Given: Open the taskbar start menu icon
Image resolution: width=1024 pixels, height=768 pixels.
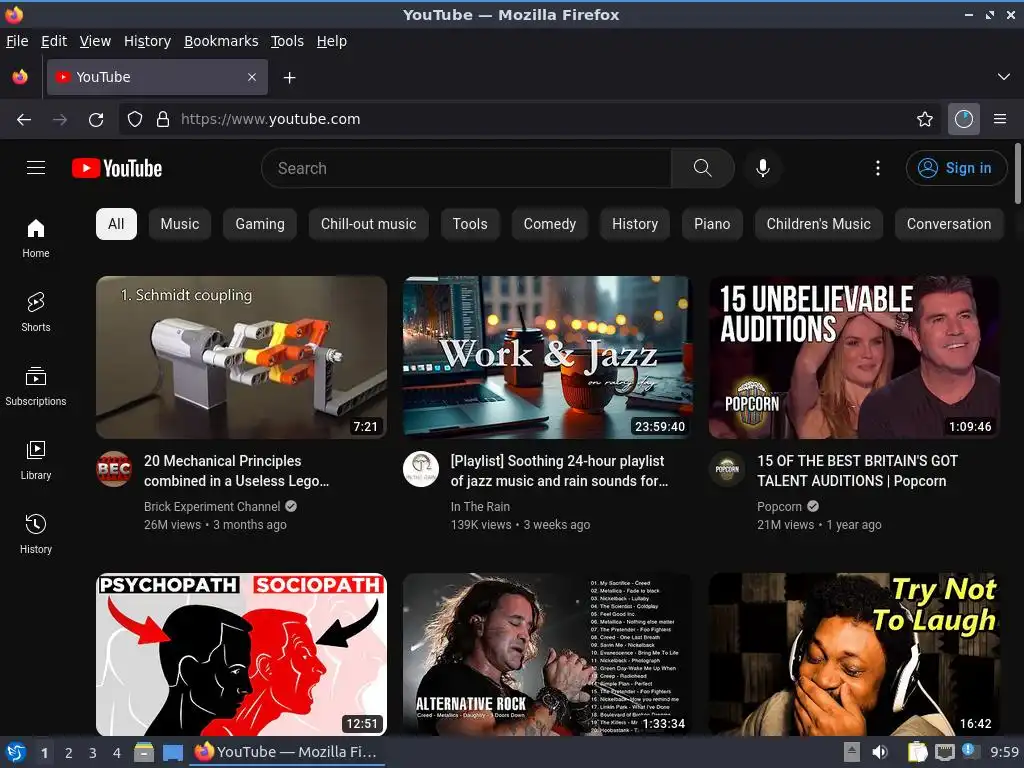Looking at the screenshot, I should pos(15,752).
